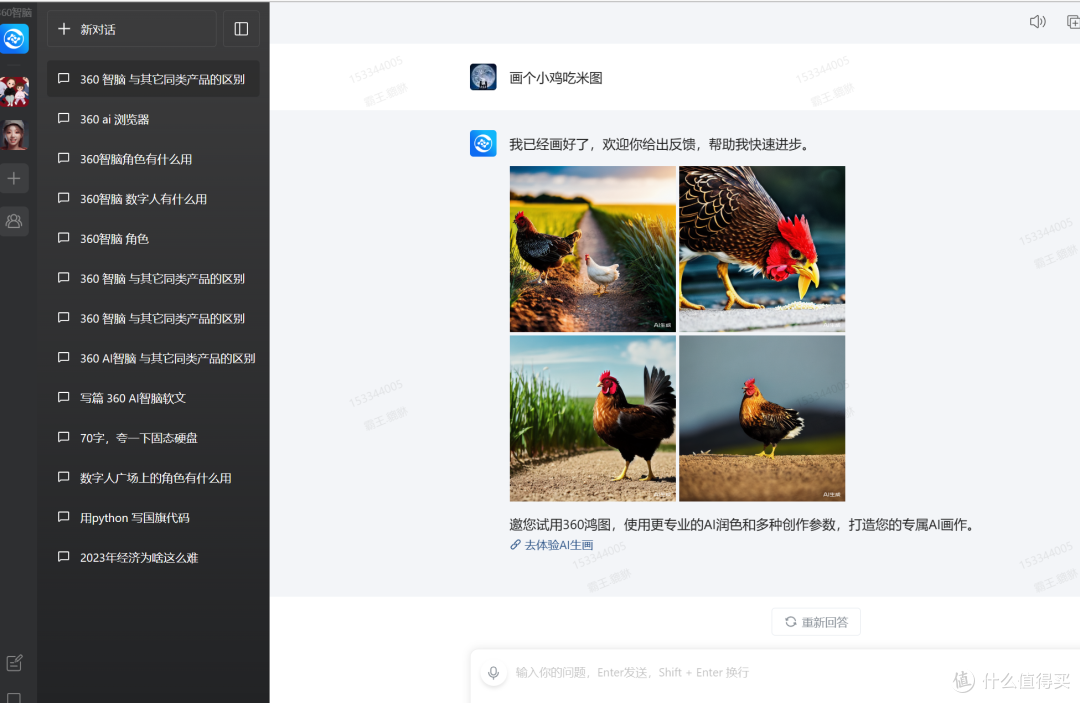Image resolution: width=1080 pixels, height=703 pixels.
Task: Click the chat bubble icon beside 2023年经济为啥这么难
Action: [63, 556]
